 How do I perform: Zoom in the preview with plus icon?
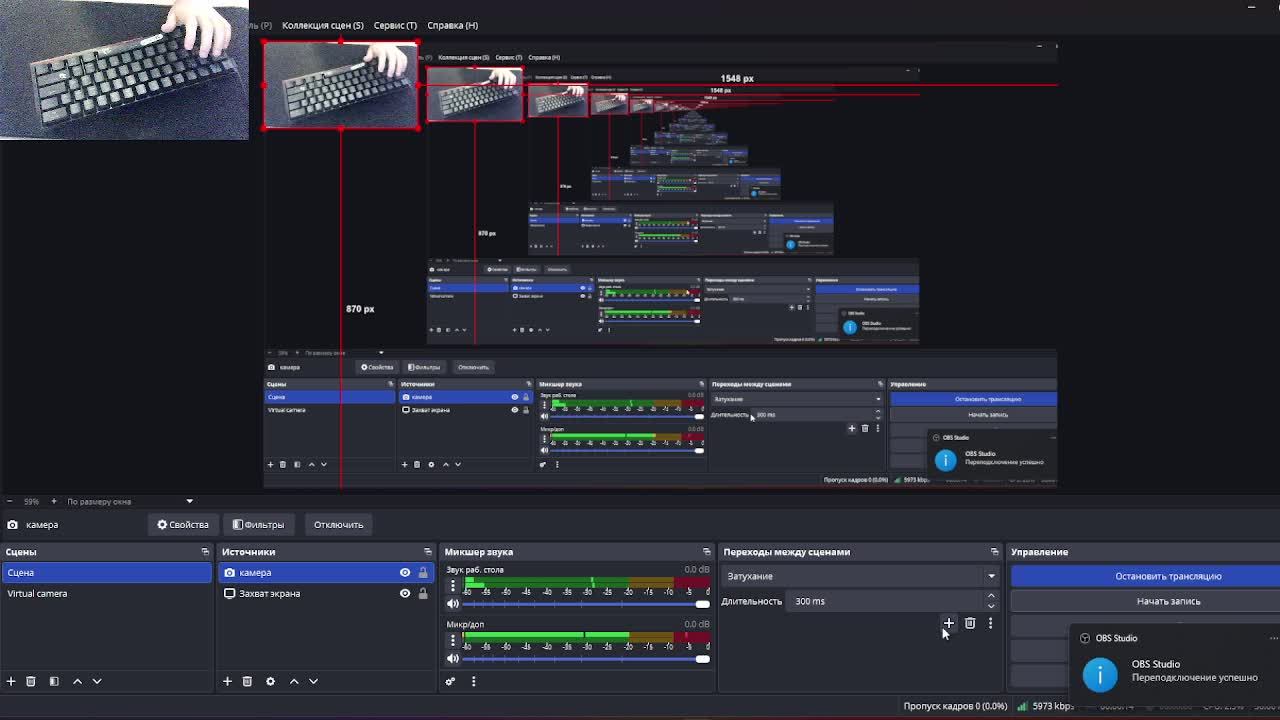pos(54,501)
